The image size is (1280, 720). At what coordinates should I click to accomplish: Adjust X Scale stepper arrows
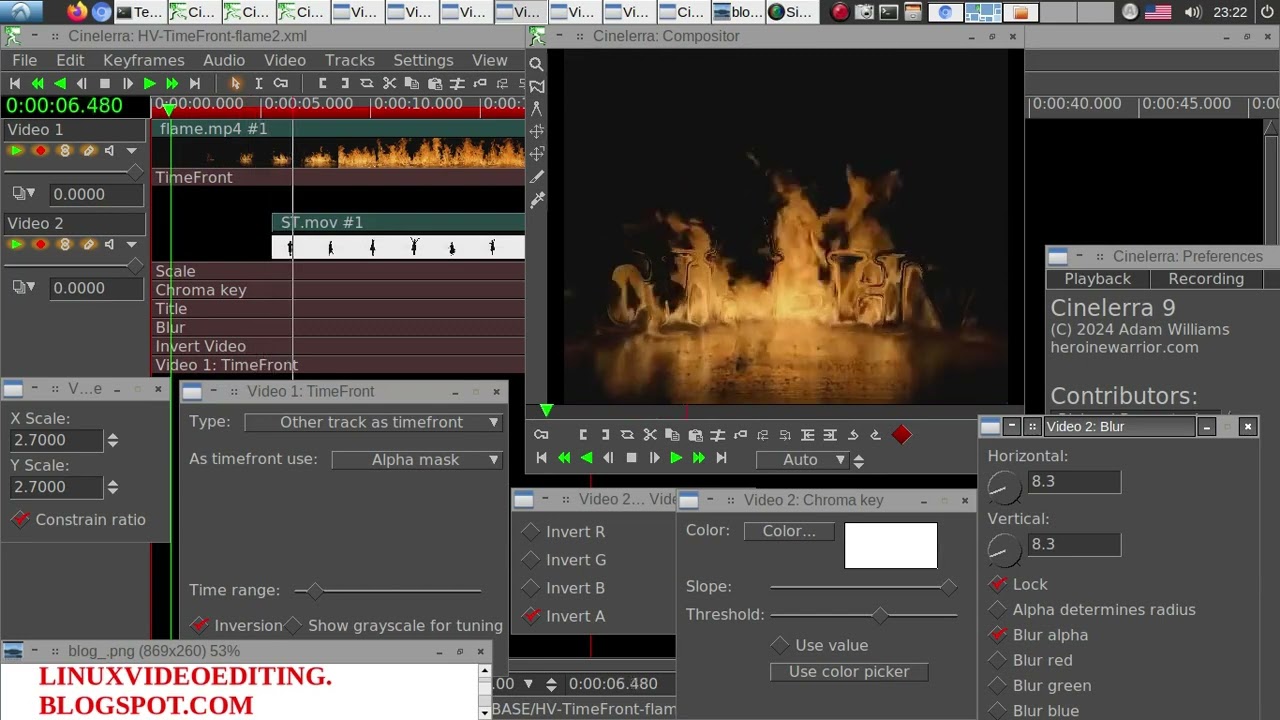coord(113,440)
